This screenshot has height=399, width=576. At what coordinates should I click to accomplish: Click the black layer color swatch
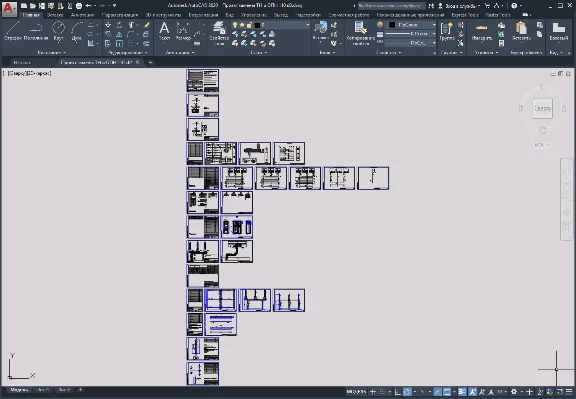(x=257, y=25)
